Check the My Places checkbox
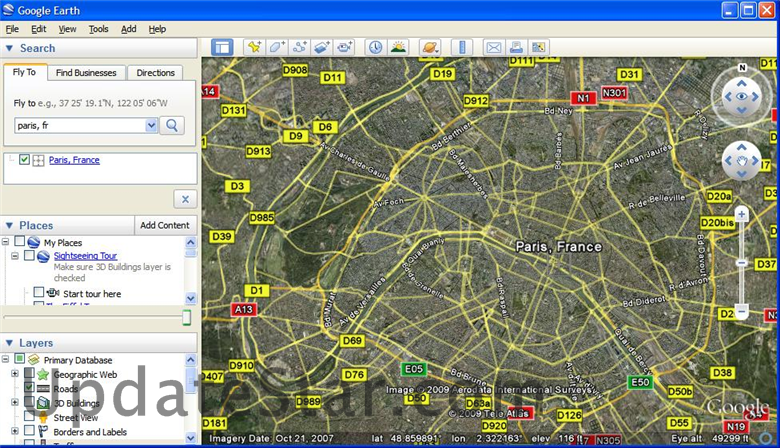780x448 pixels. pos(19,241)
